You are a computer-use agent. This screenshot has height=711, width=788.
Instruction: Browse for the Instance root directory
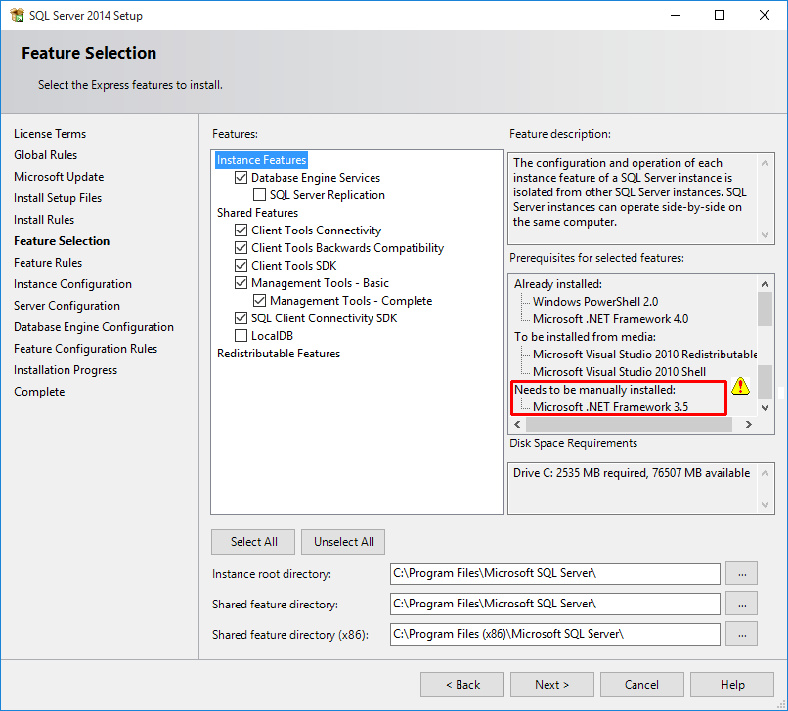[x=741, y=574]
